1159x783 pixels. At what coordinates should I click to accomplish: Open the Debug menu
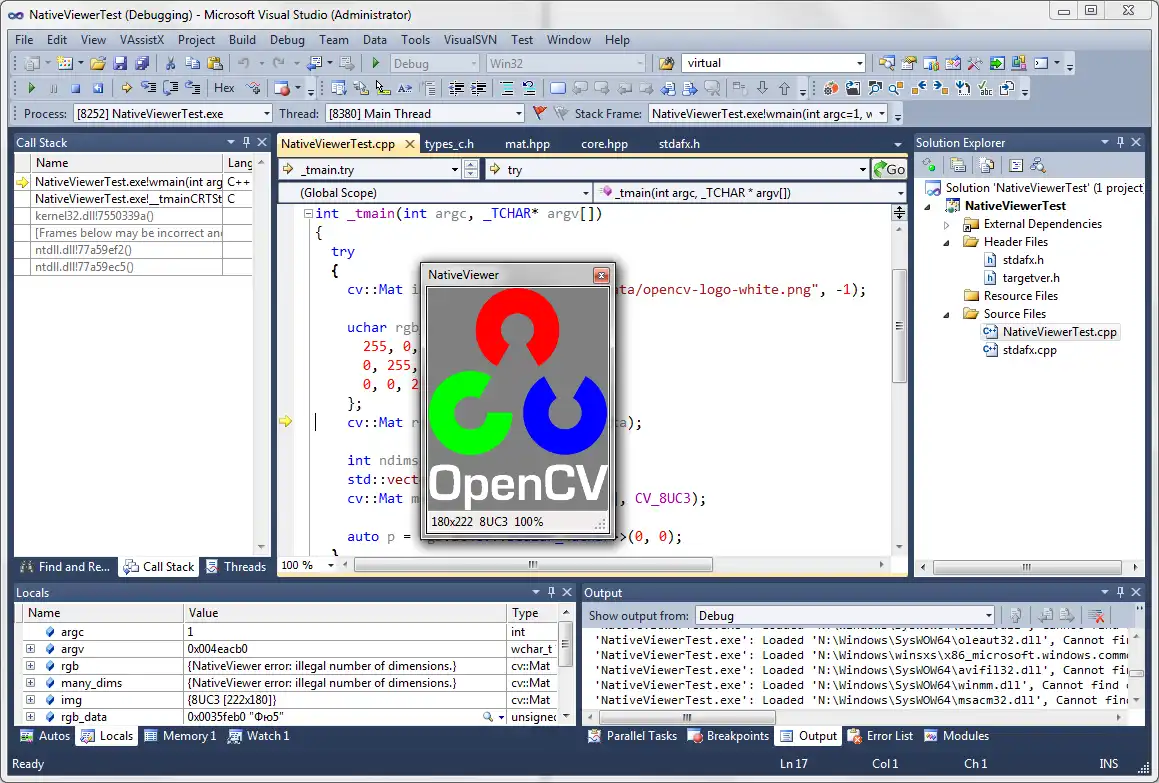pyautogui.click(x=287, y=40)
